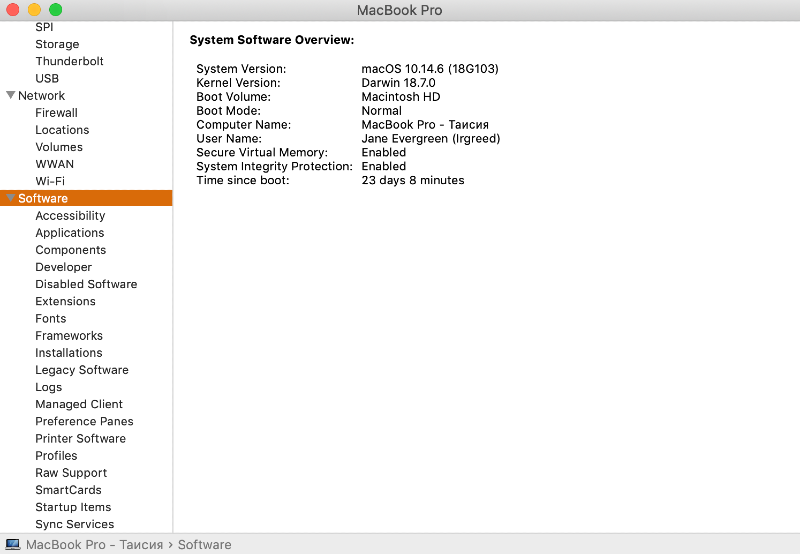Click the 'Macintosh HD' boot volume value
The width and height of the screenshot is (800, 554).
point(401,97)
